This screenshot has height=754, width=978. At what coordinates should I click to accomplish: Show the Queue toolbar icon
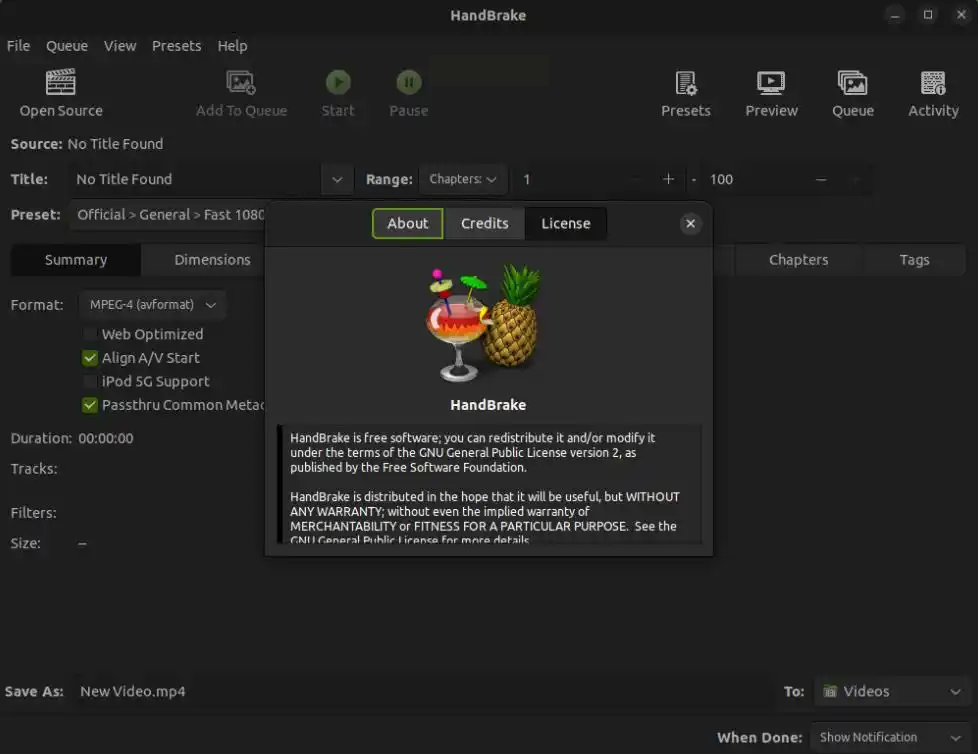coord(853,82)
